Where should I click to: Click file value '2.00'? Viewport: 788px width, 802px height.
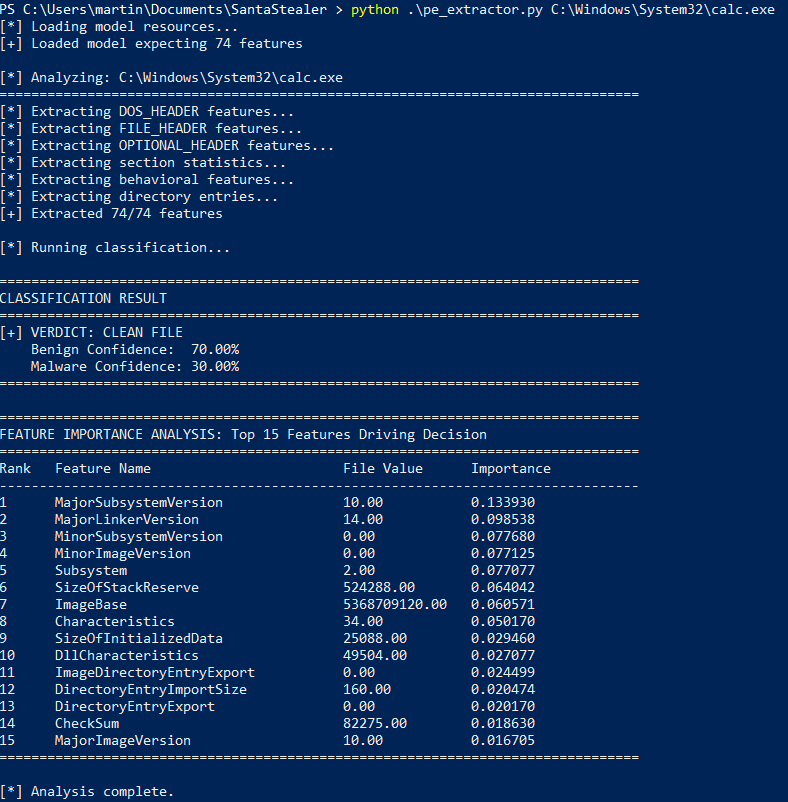359,571
